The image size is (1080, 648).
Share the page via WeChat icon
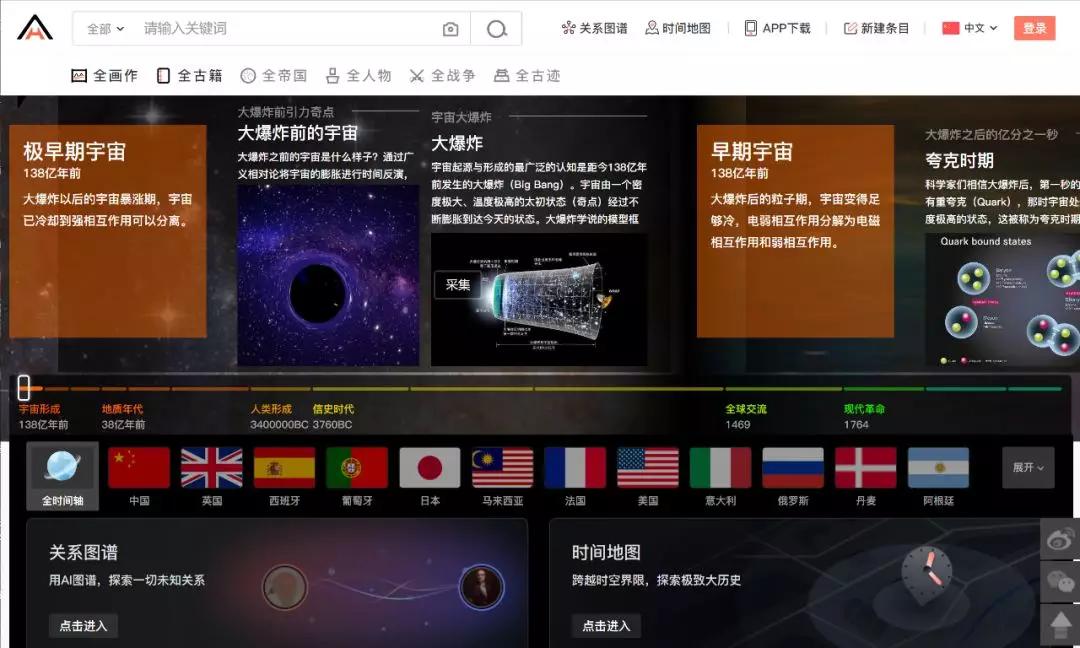click(1063, 580)
